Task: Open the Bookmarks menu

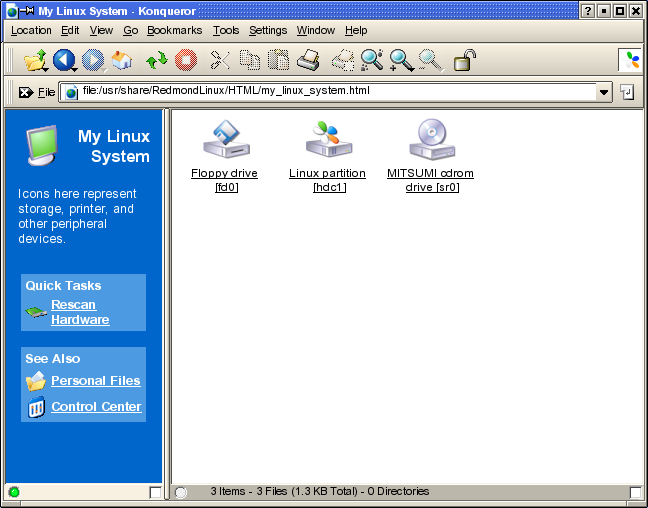Action: (x=174, y=31)
